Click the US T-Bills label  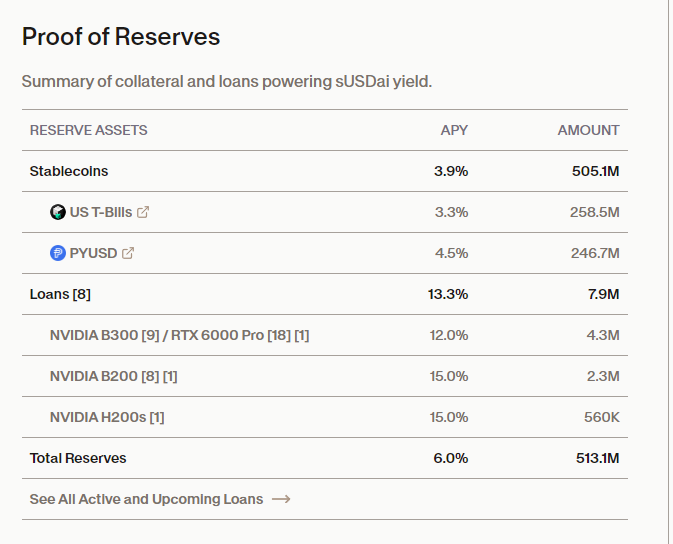(100, 212)
